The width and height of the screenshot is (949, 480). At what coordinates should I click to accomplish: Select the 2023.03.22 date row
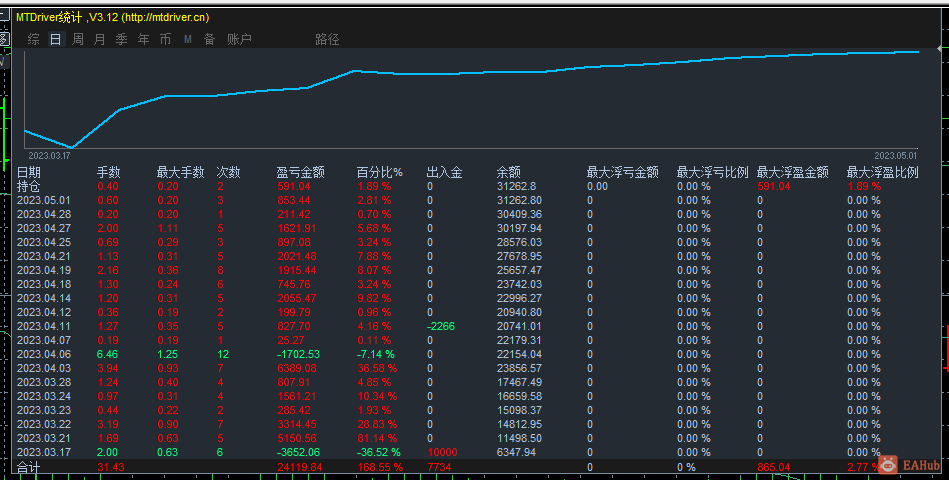(44, 424)
